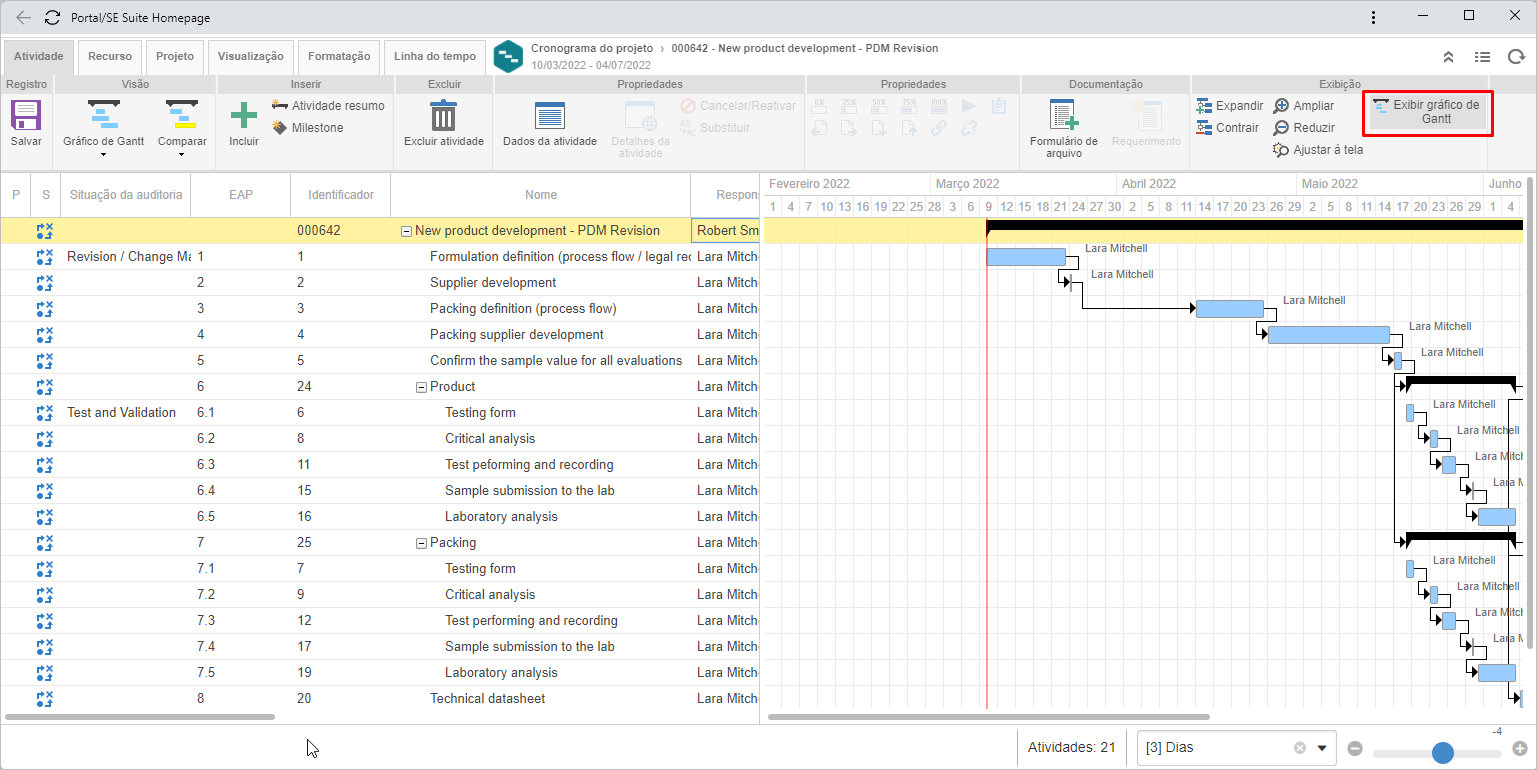Switch to the Projeto tab
1537x770 pixels.
[175, 57]
